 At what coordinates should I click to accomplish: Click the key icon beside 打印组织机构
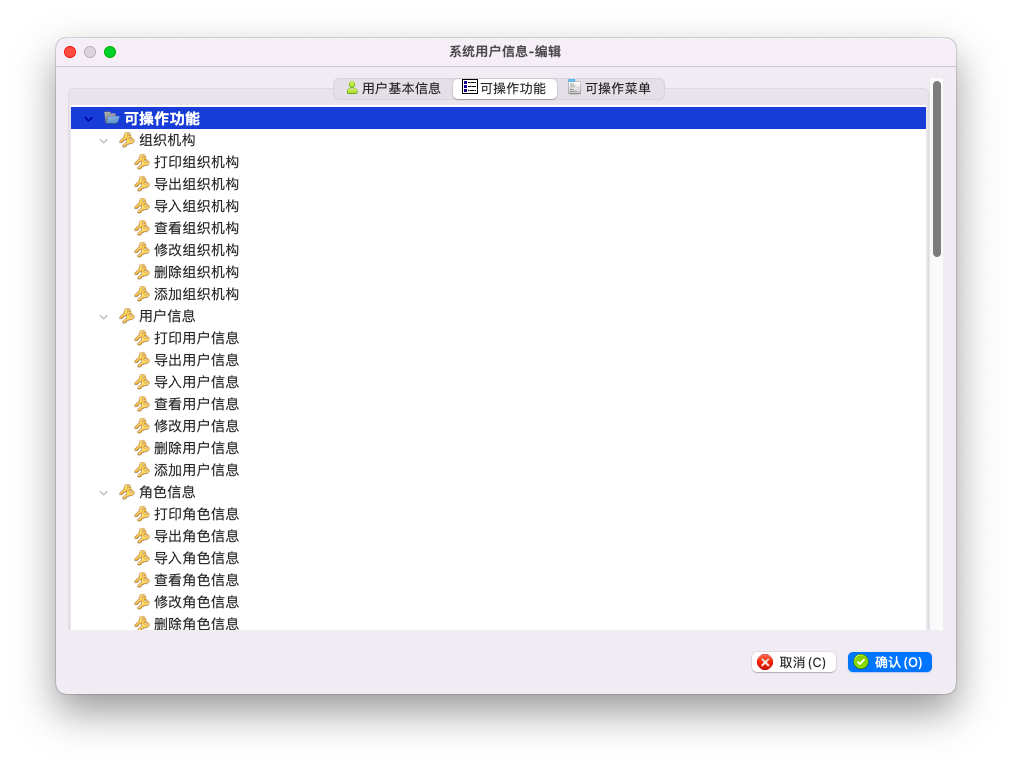pyautogui.click(x=142, y=162)
